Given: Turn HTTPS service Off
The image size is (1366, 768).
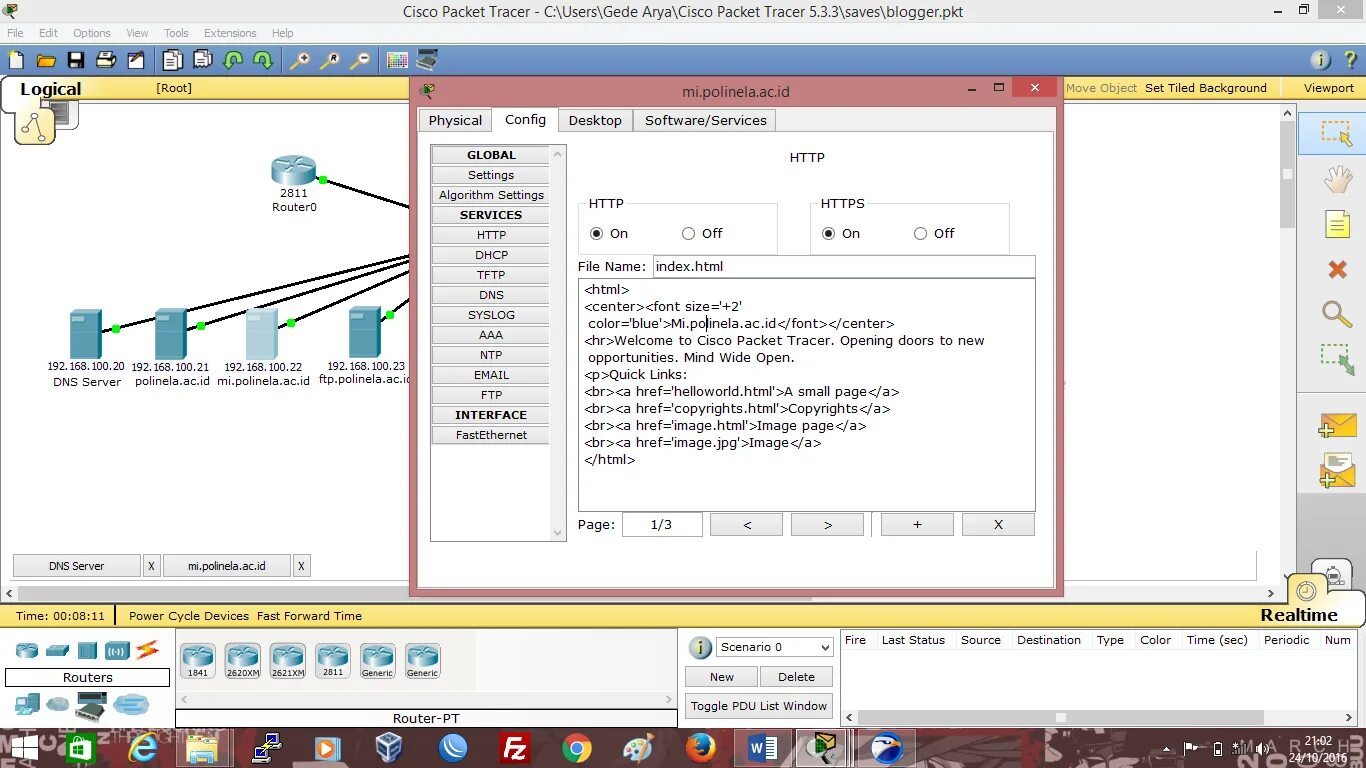Looking at the screenshot, I should 920,233.
